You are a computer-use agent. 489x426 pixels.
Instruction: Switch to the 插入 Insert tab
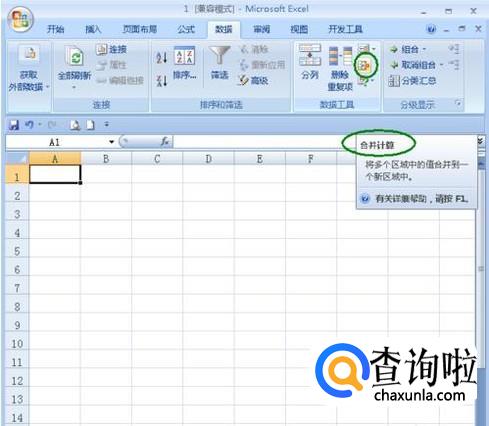pos(93,29)
